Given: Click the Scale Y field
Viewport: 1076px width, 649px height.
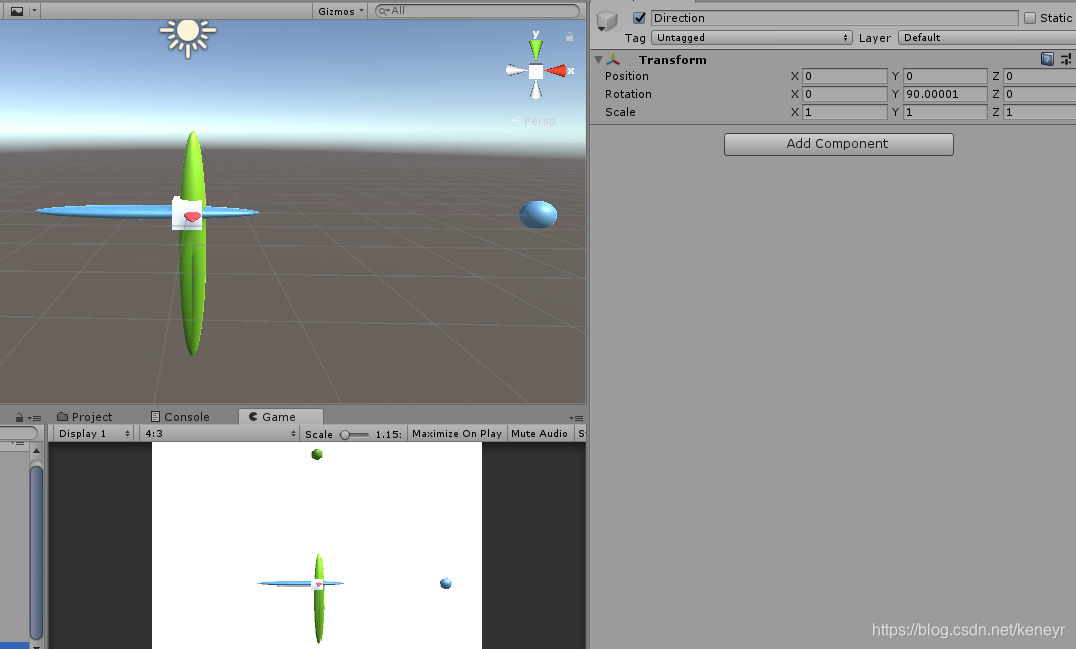Looking at the screenshot, I should coord(945,112).
